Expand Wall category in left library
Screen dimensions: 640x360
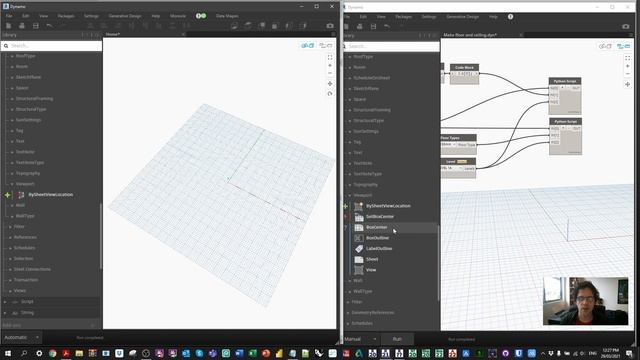click(x=20, y=205)
